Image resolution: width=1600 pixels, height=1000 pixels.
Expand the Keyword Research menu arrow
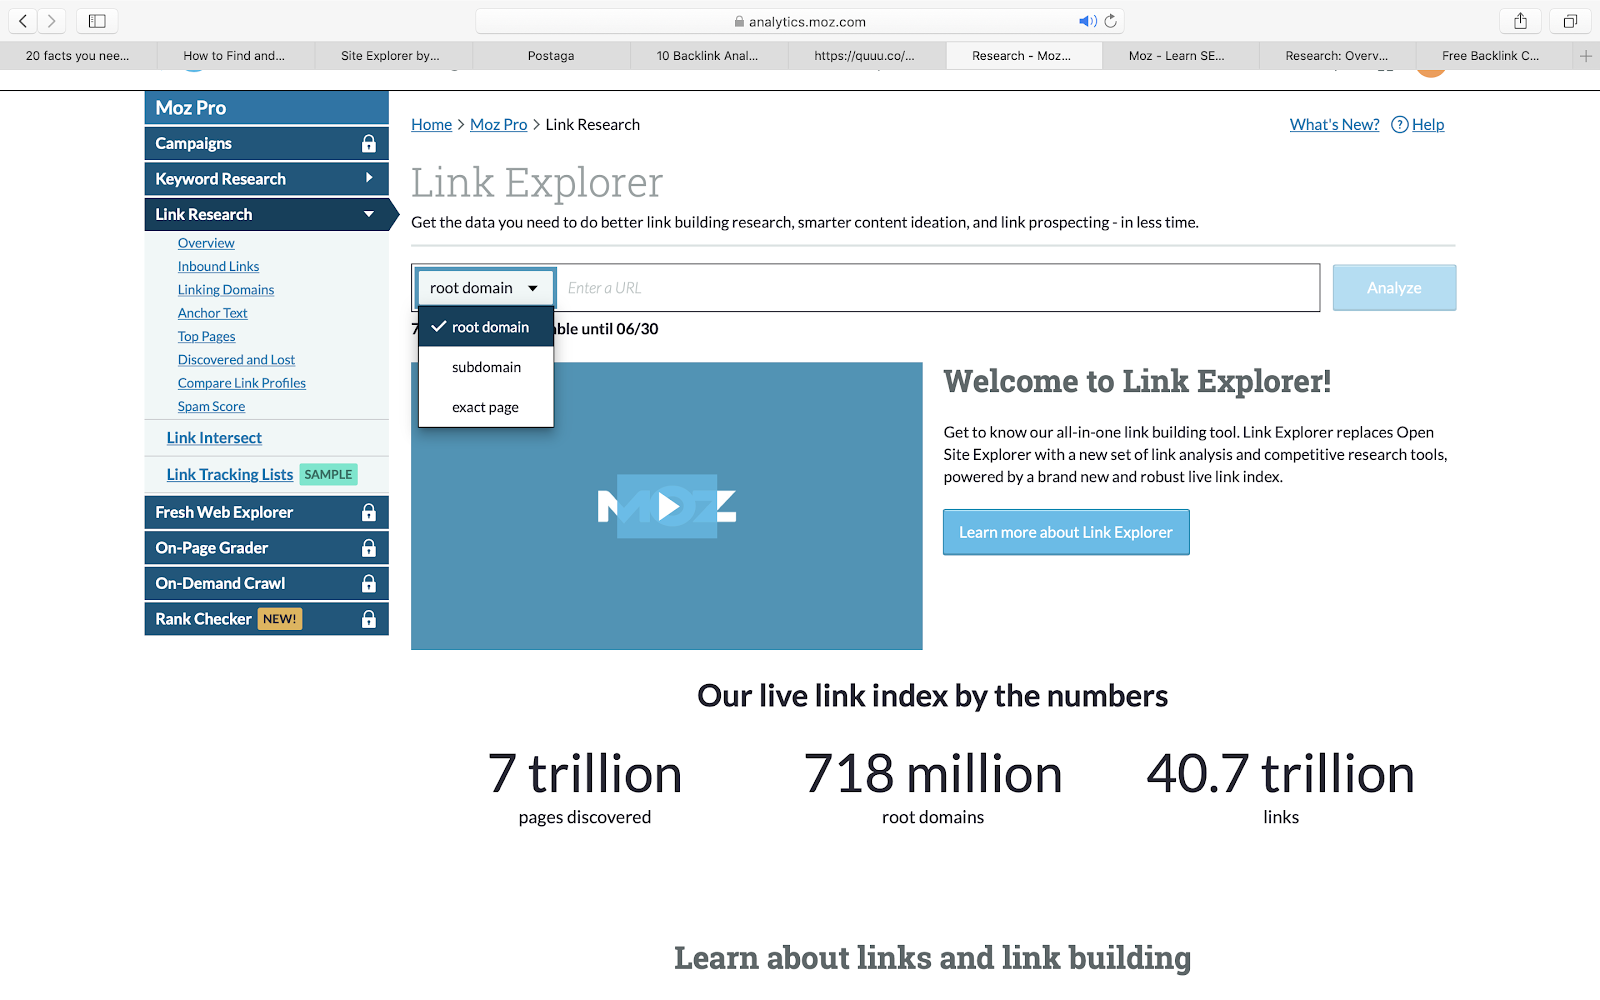coord(369,178)
